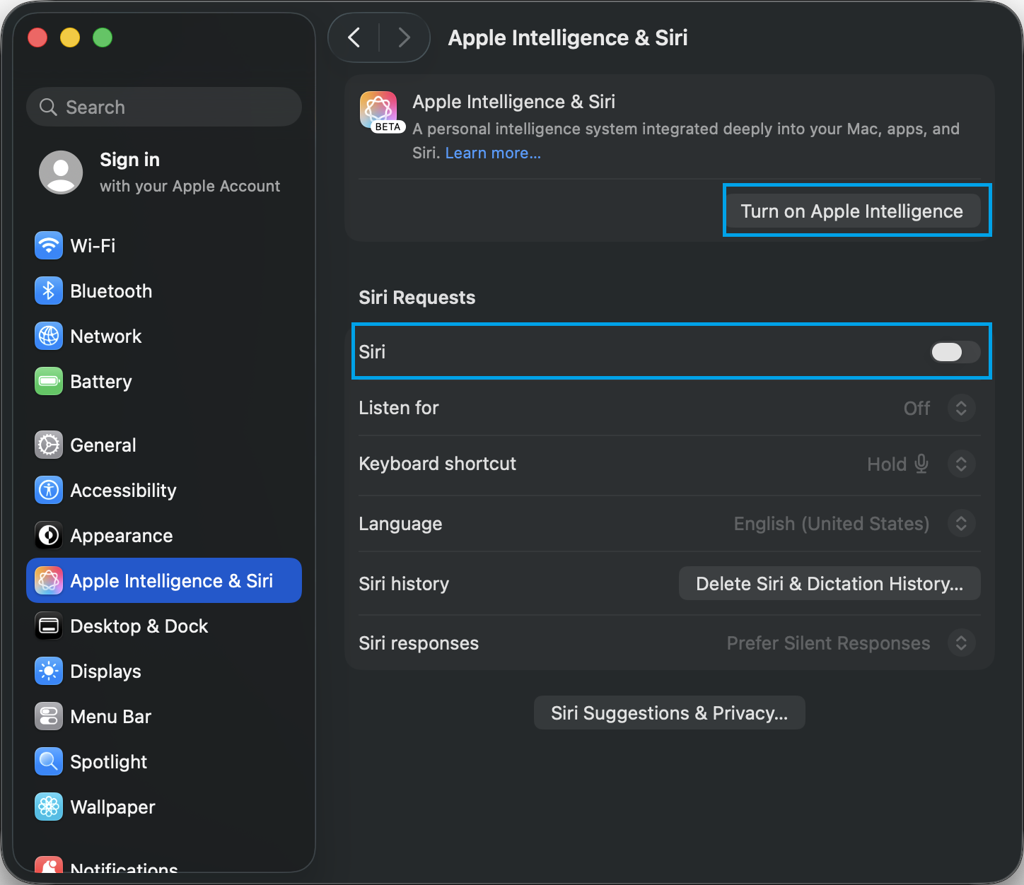
Task: Open Accessibility settings pane
Action: [164, 490]
